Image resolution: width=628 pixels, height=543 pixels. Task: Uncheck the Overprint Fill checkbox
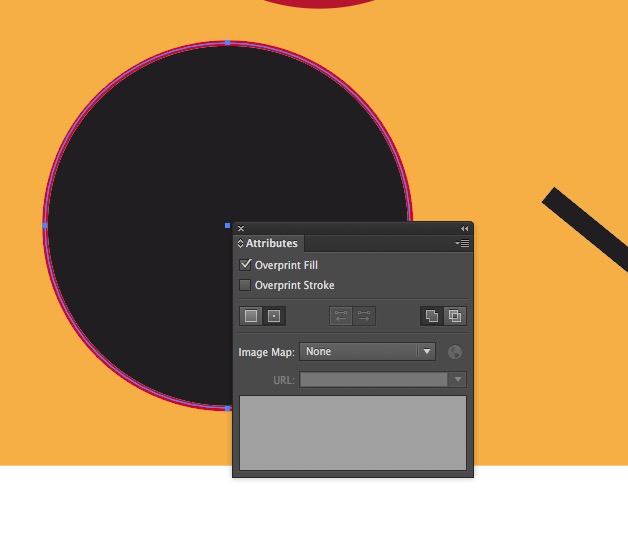click(245, 265)
